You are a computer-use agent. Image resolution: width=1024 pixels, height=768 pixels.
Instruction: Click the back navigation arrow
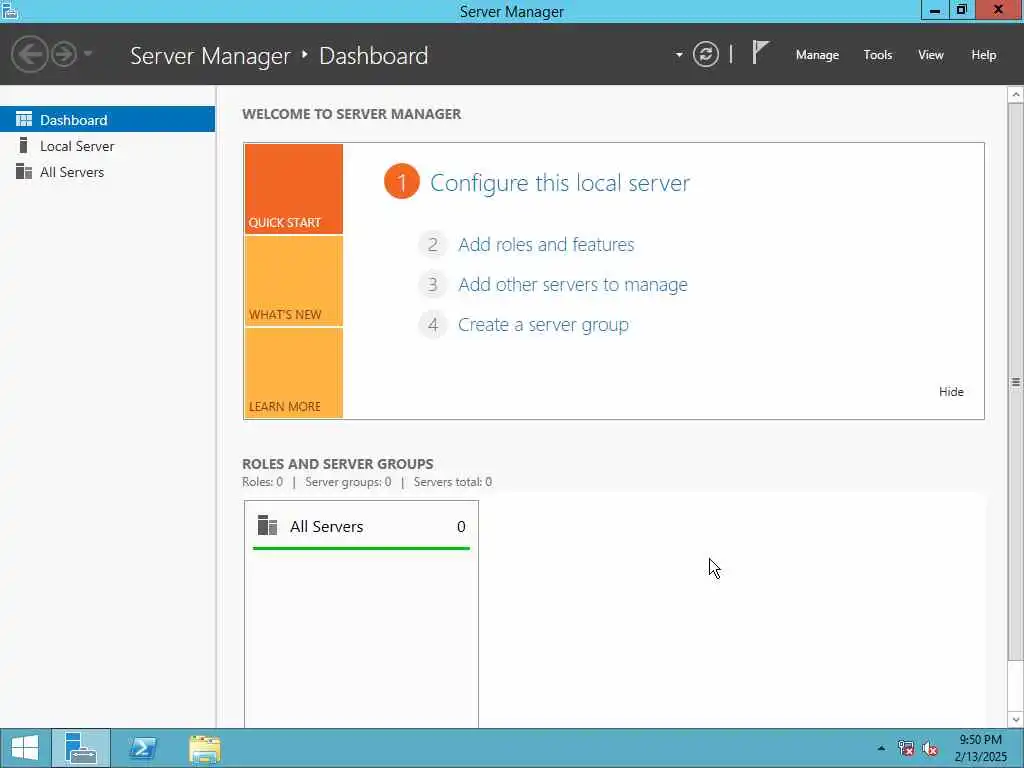click(29, 54)
